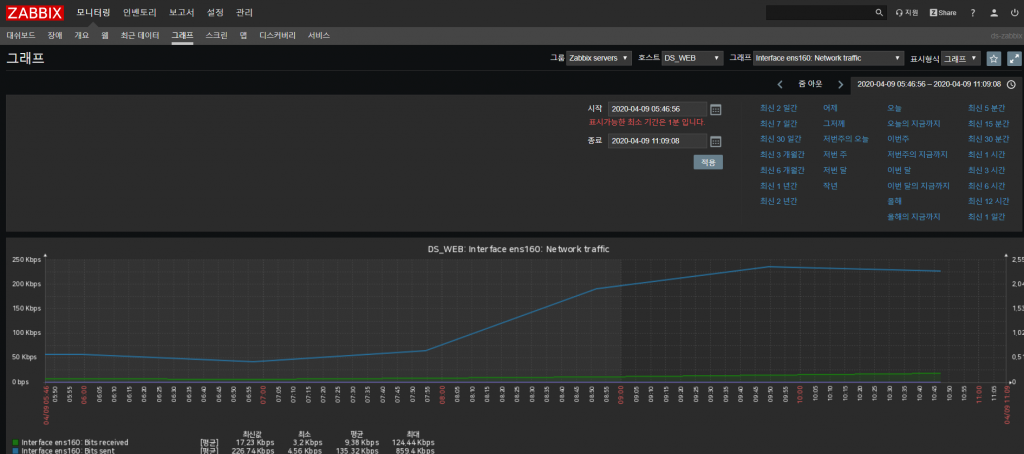Image resolution: width=1024 pixels, height=454 pixels.
Task: Switch to the 웹 tab
Action: [104, 35]
